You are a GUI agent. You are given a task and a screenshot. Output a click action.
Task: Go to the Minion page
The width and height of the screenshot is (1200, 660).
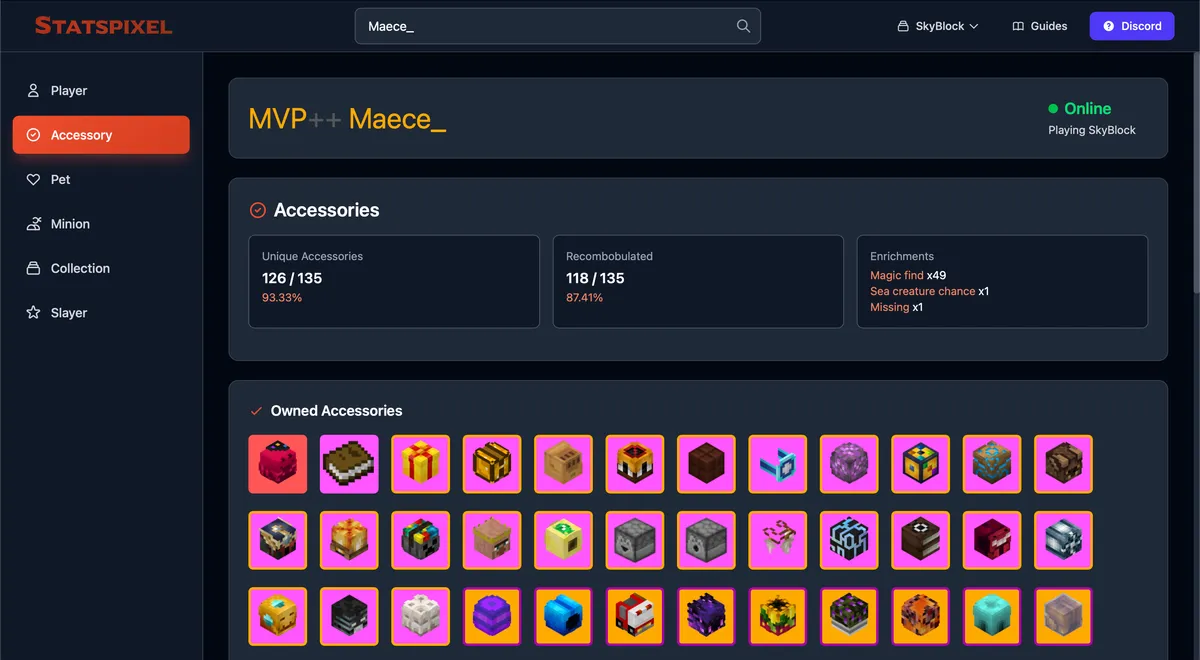tap(70, 224)
